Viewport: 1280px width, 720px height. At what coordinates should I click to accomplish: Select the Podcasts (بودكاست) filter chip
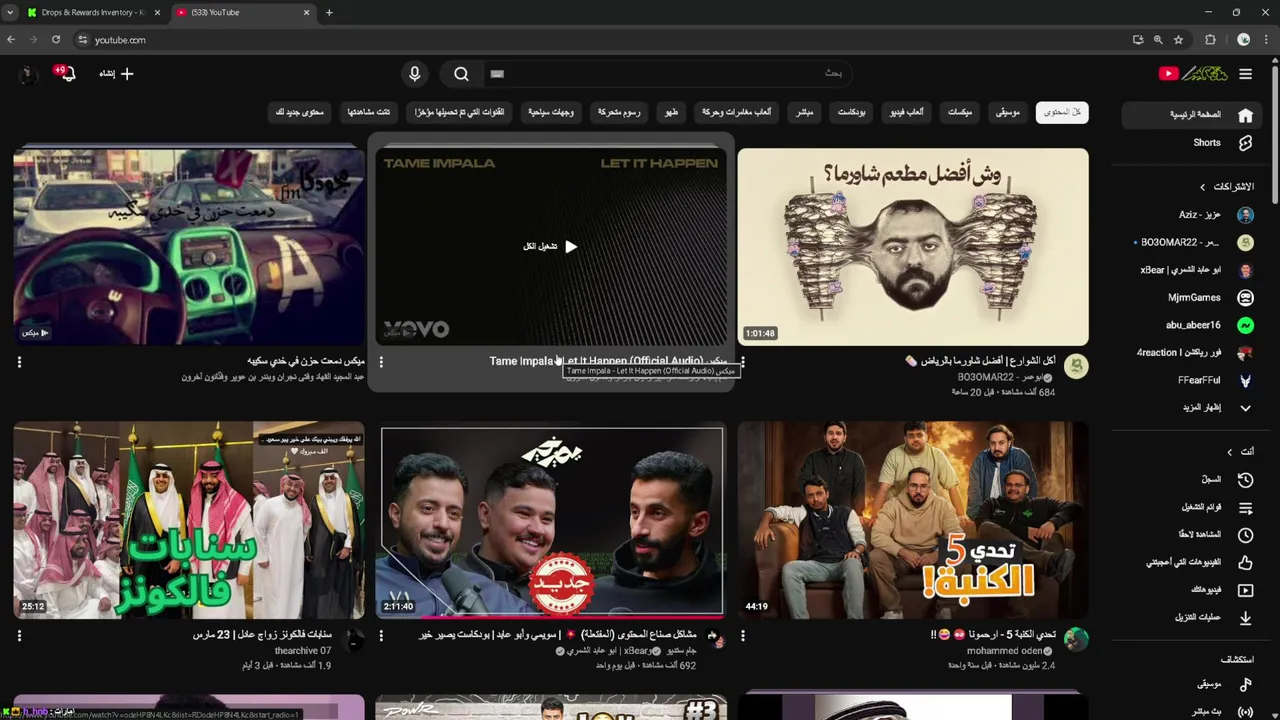tap(852, 112)
